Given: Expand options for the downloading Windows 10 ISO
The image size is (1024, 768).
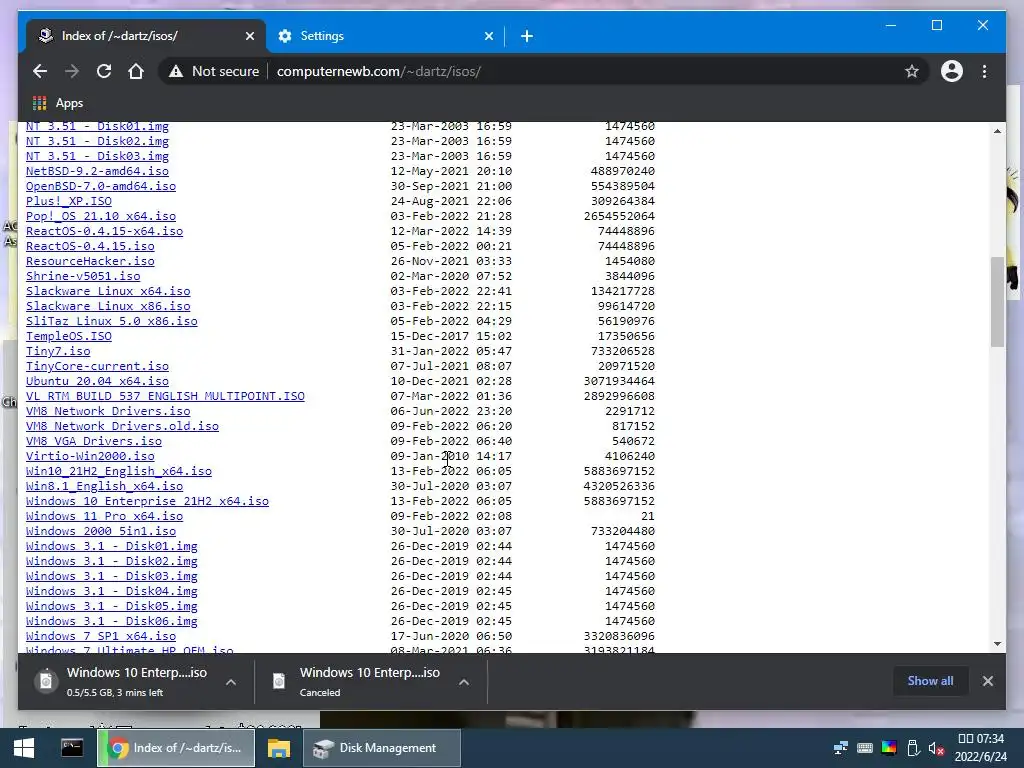Looking at the screenshot, I should 231,682.
